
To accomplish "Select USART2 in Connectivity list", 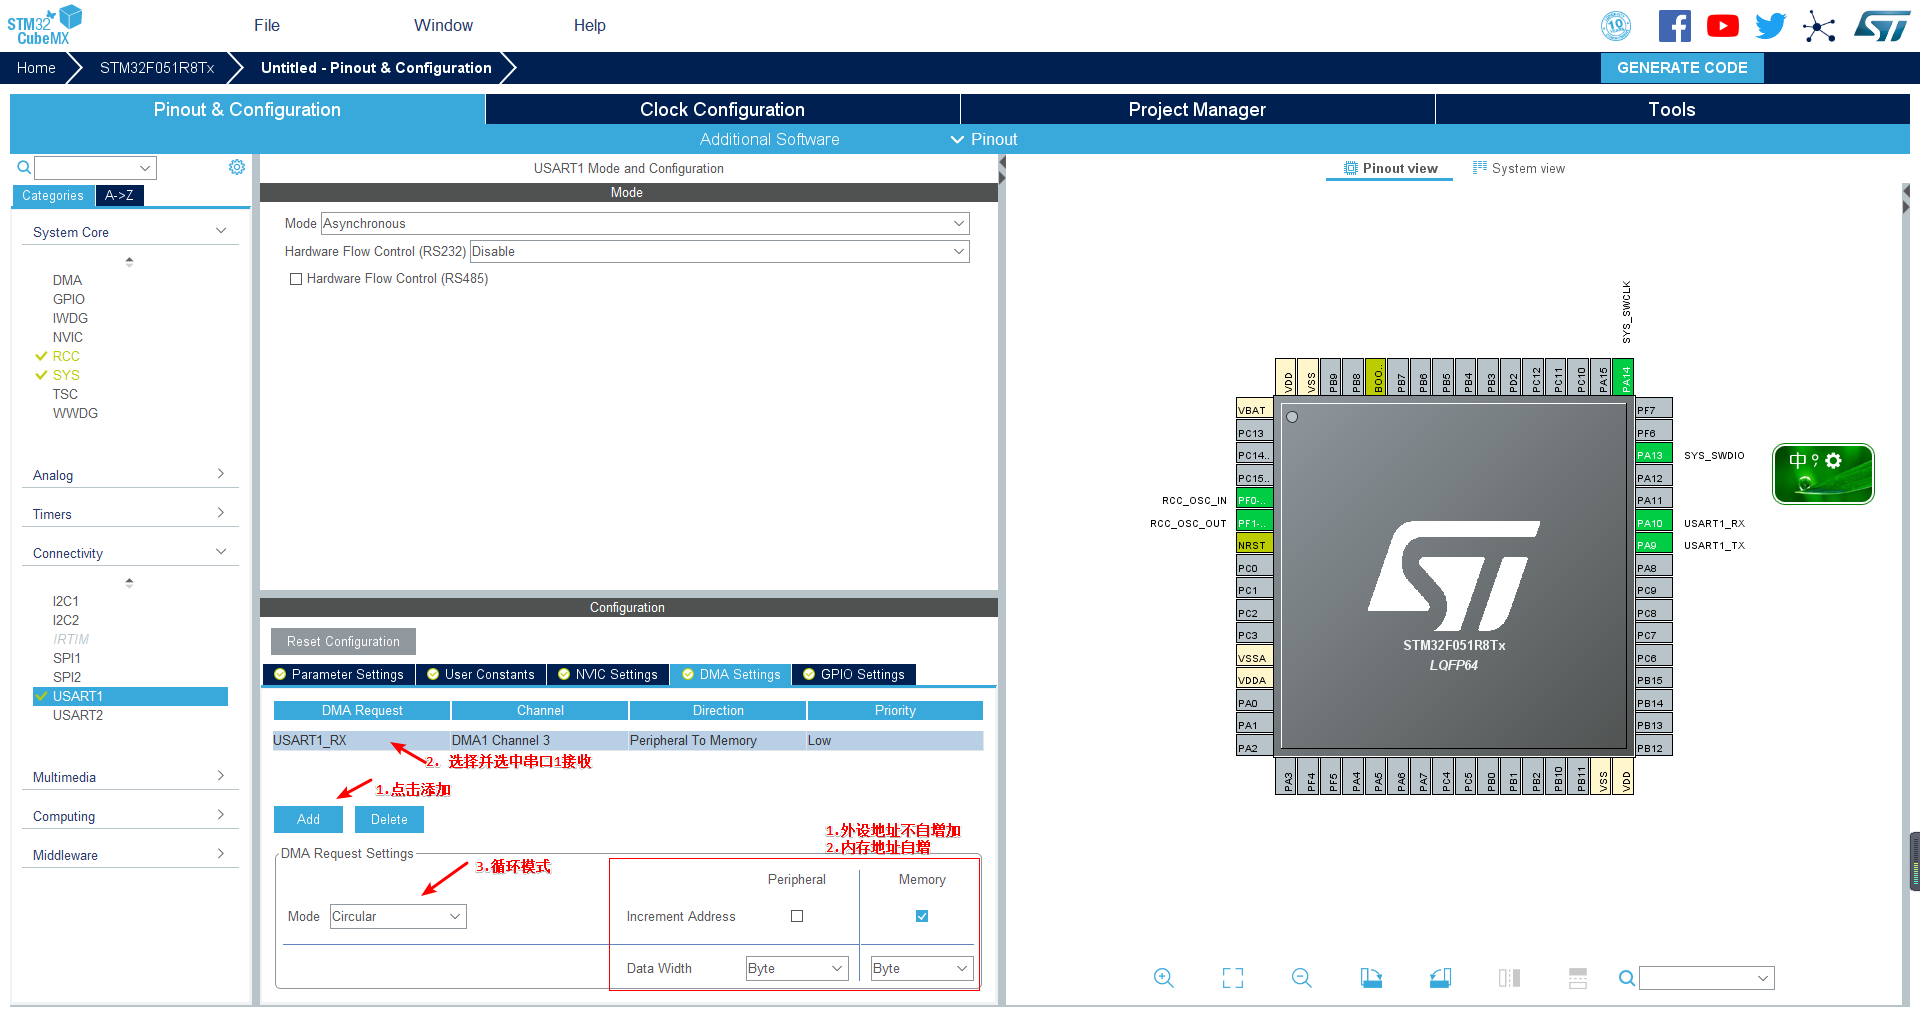I will 78,715.
